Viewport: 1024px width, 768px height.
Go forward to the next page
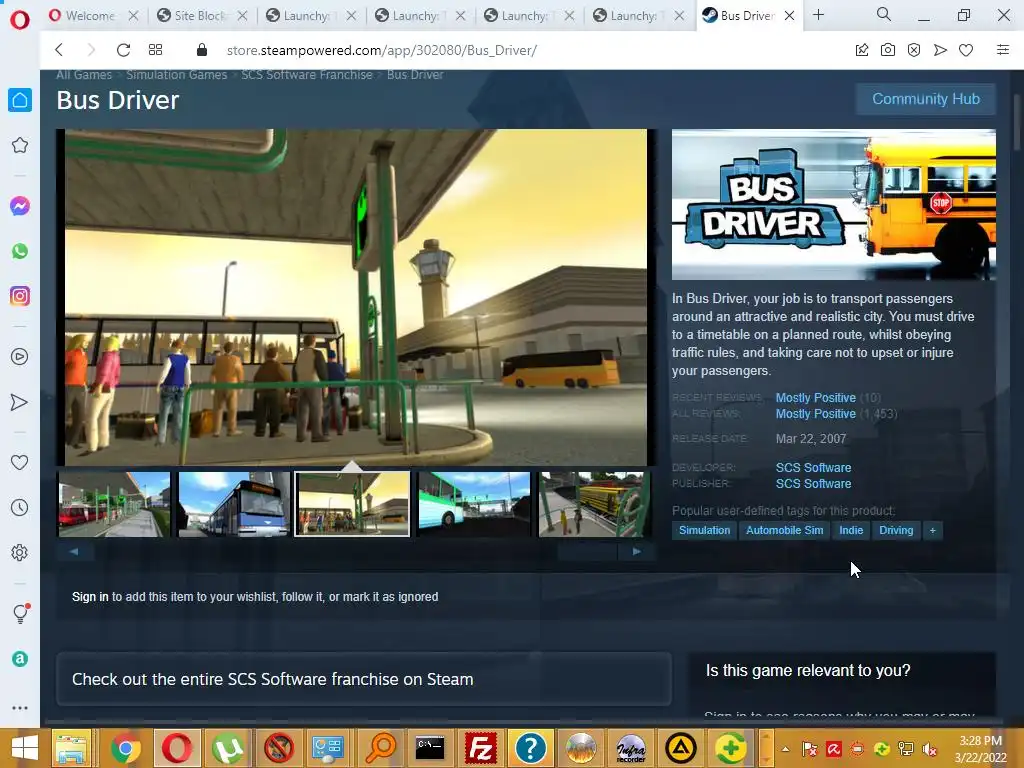click(91, 50)
